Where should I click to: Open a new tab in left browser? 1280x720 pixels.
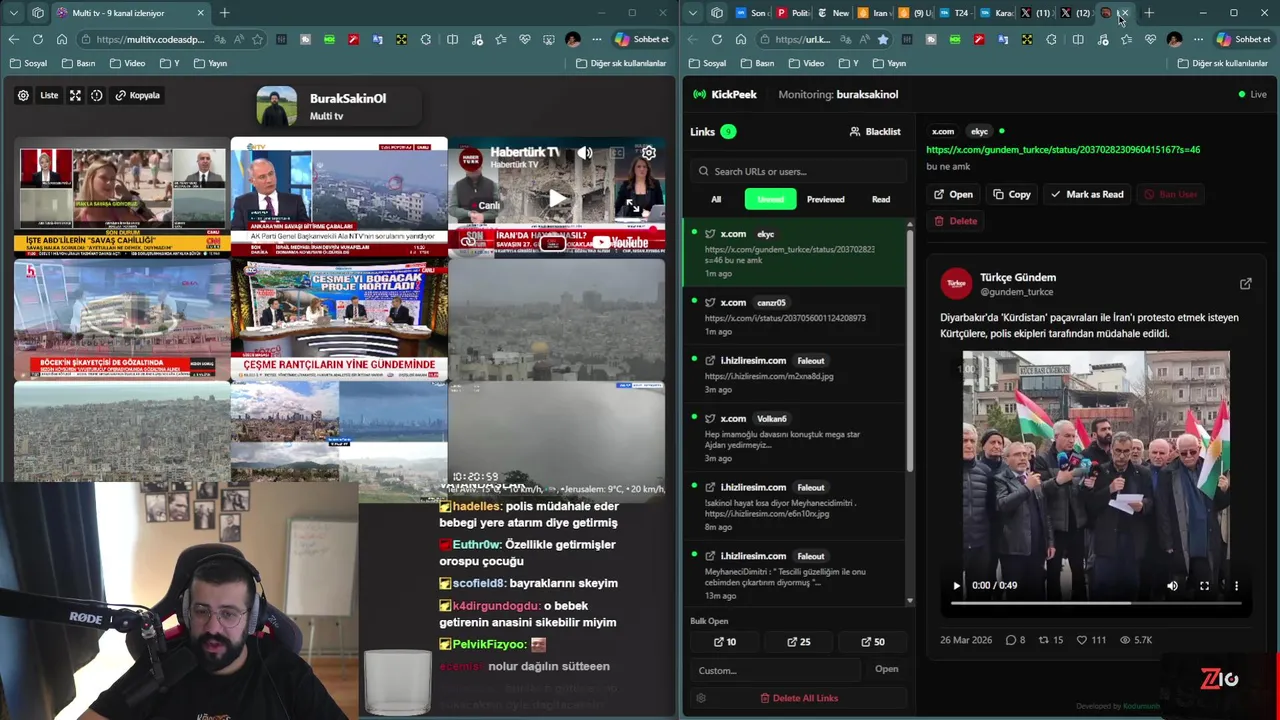click(224, 13)
